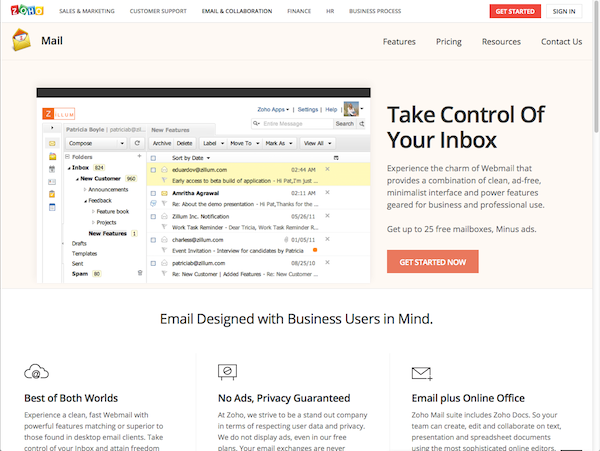Image resolution: width=600 pixels, height=451 pixels.
Task: Check the Zillum Inc. Notification message checkbox
Action: [153, 217]
